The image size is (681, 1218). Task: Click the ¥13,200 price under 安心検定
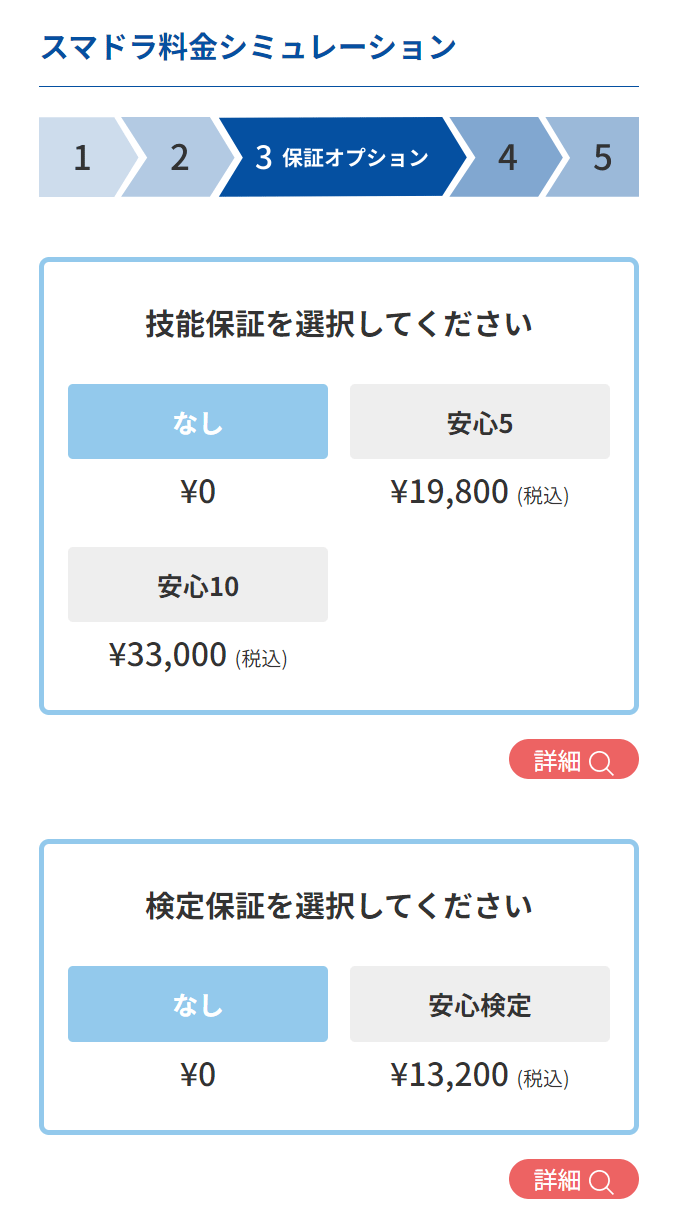(450, 1075)
